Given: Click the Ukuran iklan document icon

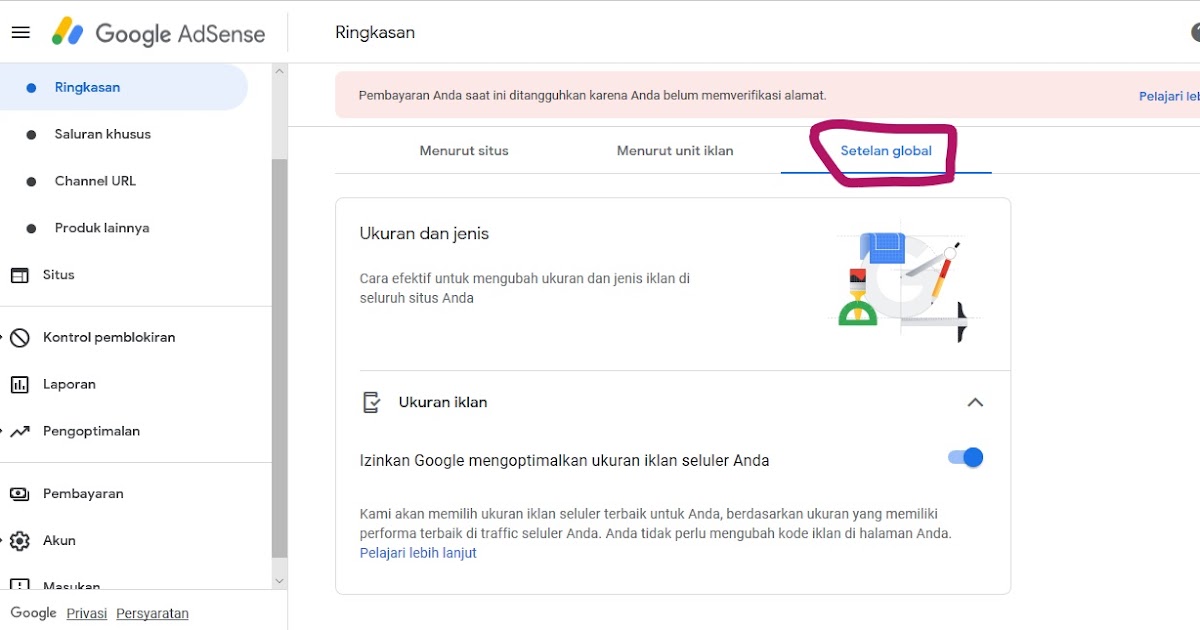Looking at the screenshot, I should [371, 401].
